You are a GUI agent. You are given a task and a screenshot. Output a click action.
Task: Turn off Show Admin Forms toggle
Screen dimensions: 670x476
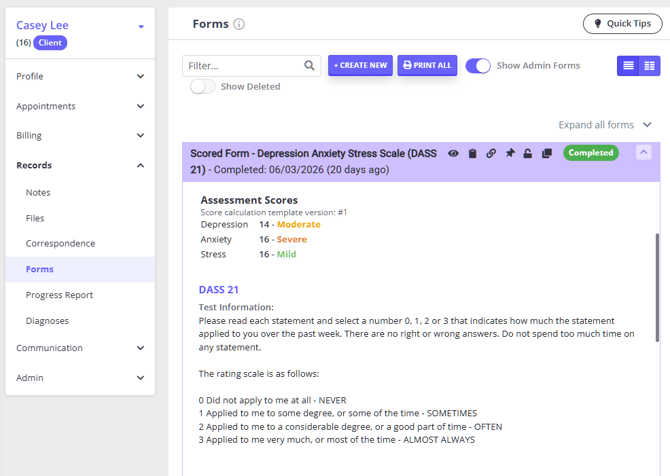(478, 66)
